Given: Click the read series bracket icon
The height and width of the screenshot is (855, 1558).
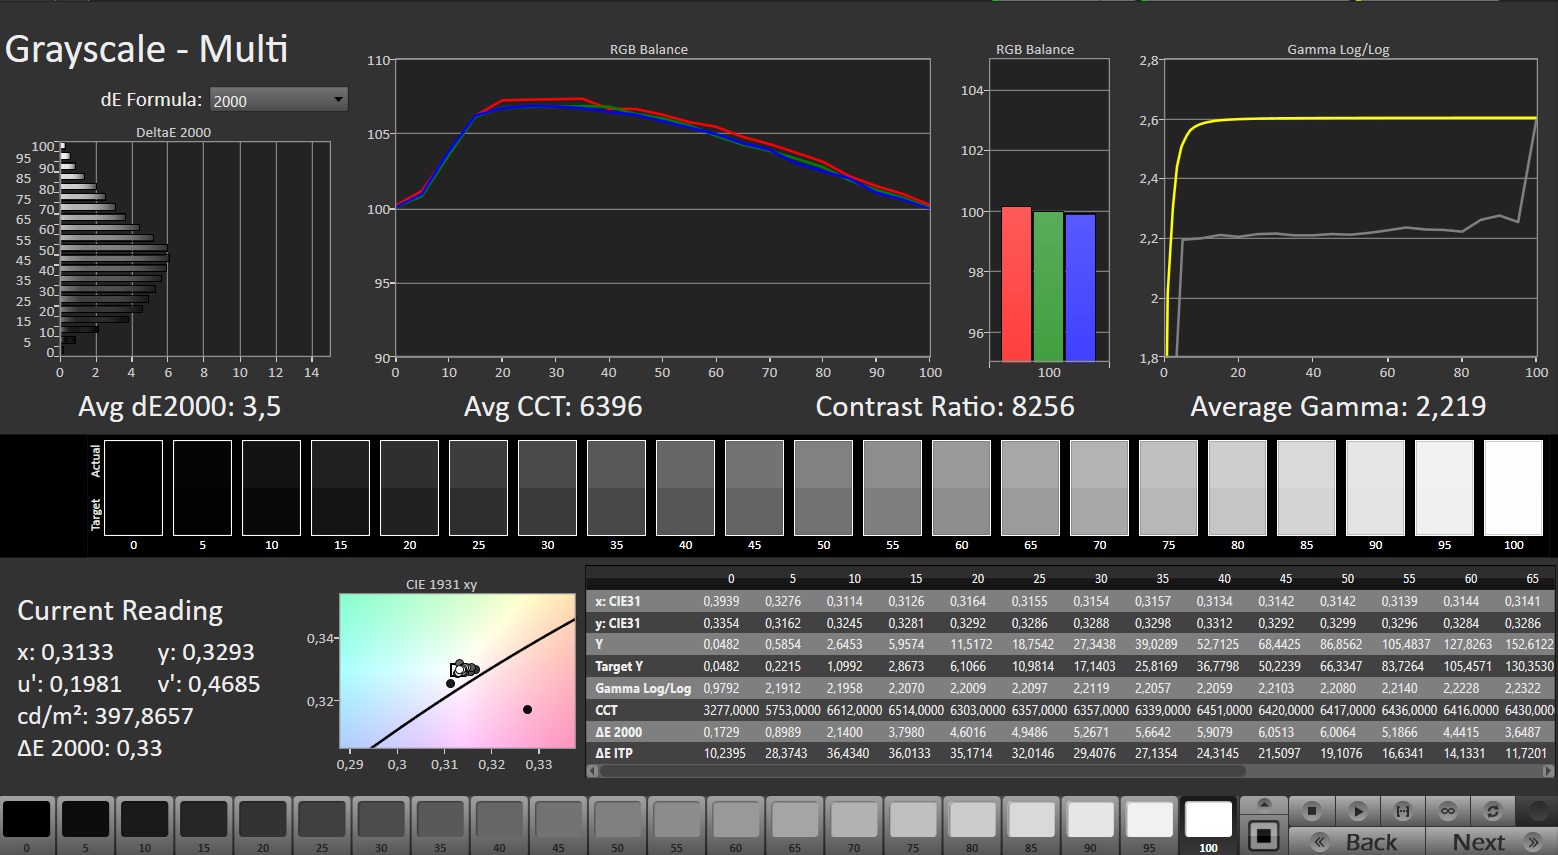Looking at the screenshot, I should (x=1402, y=811).
